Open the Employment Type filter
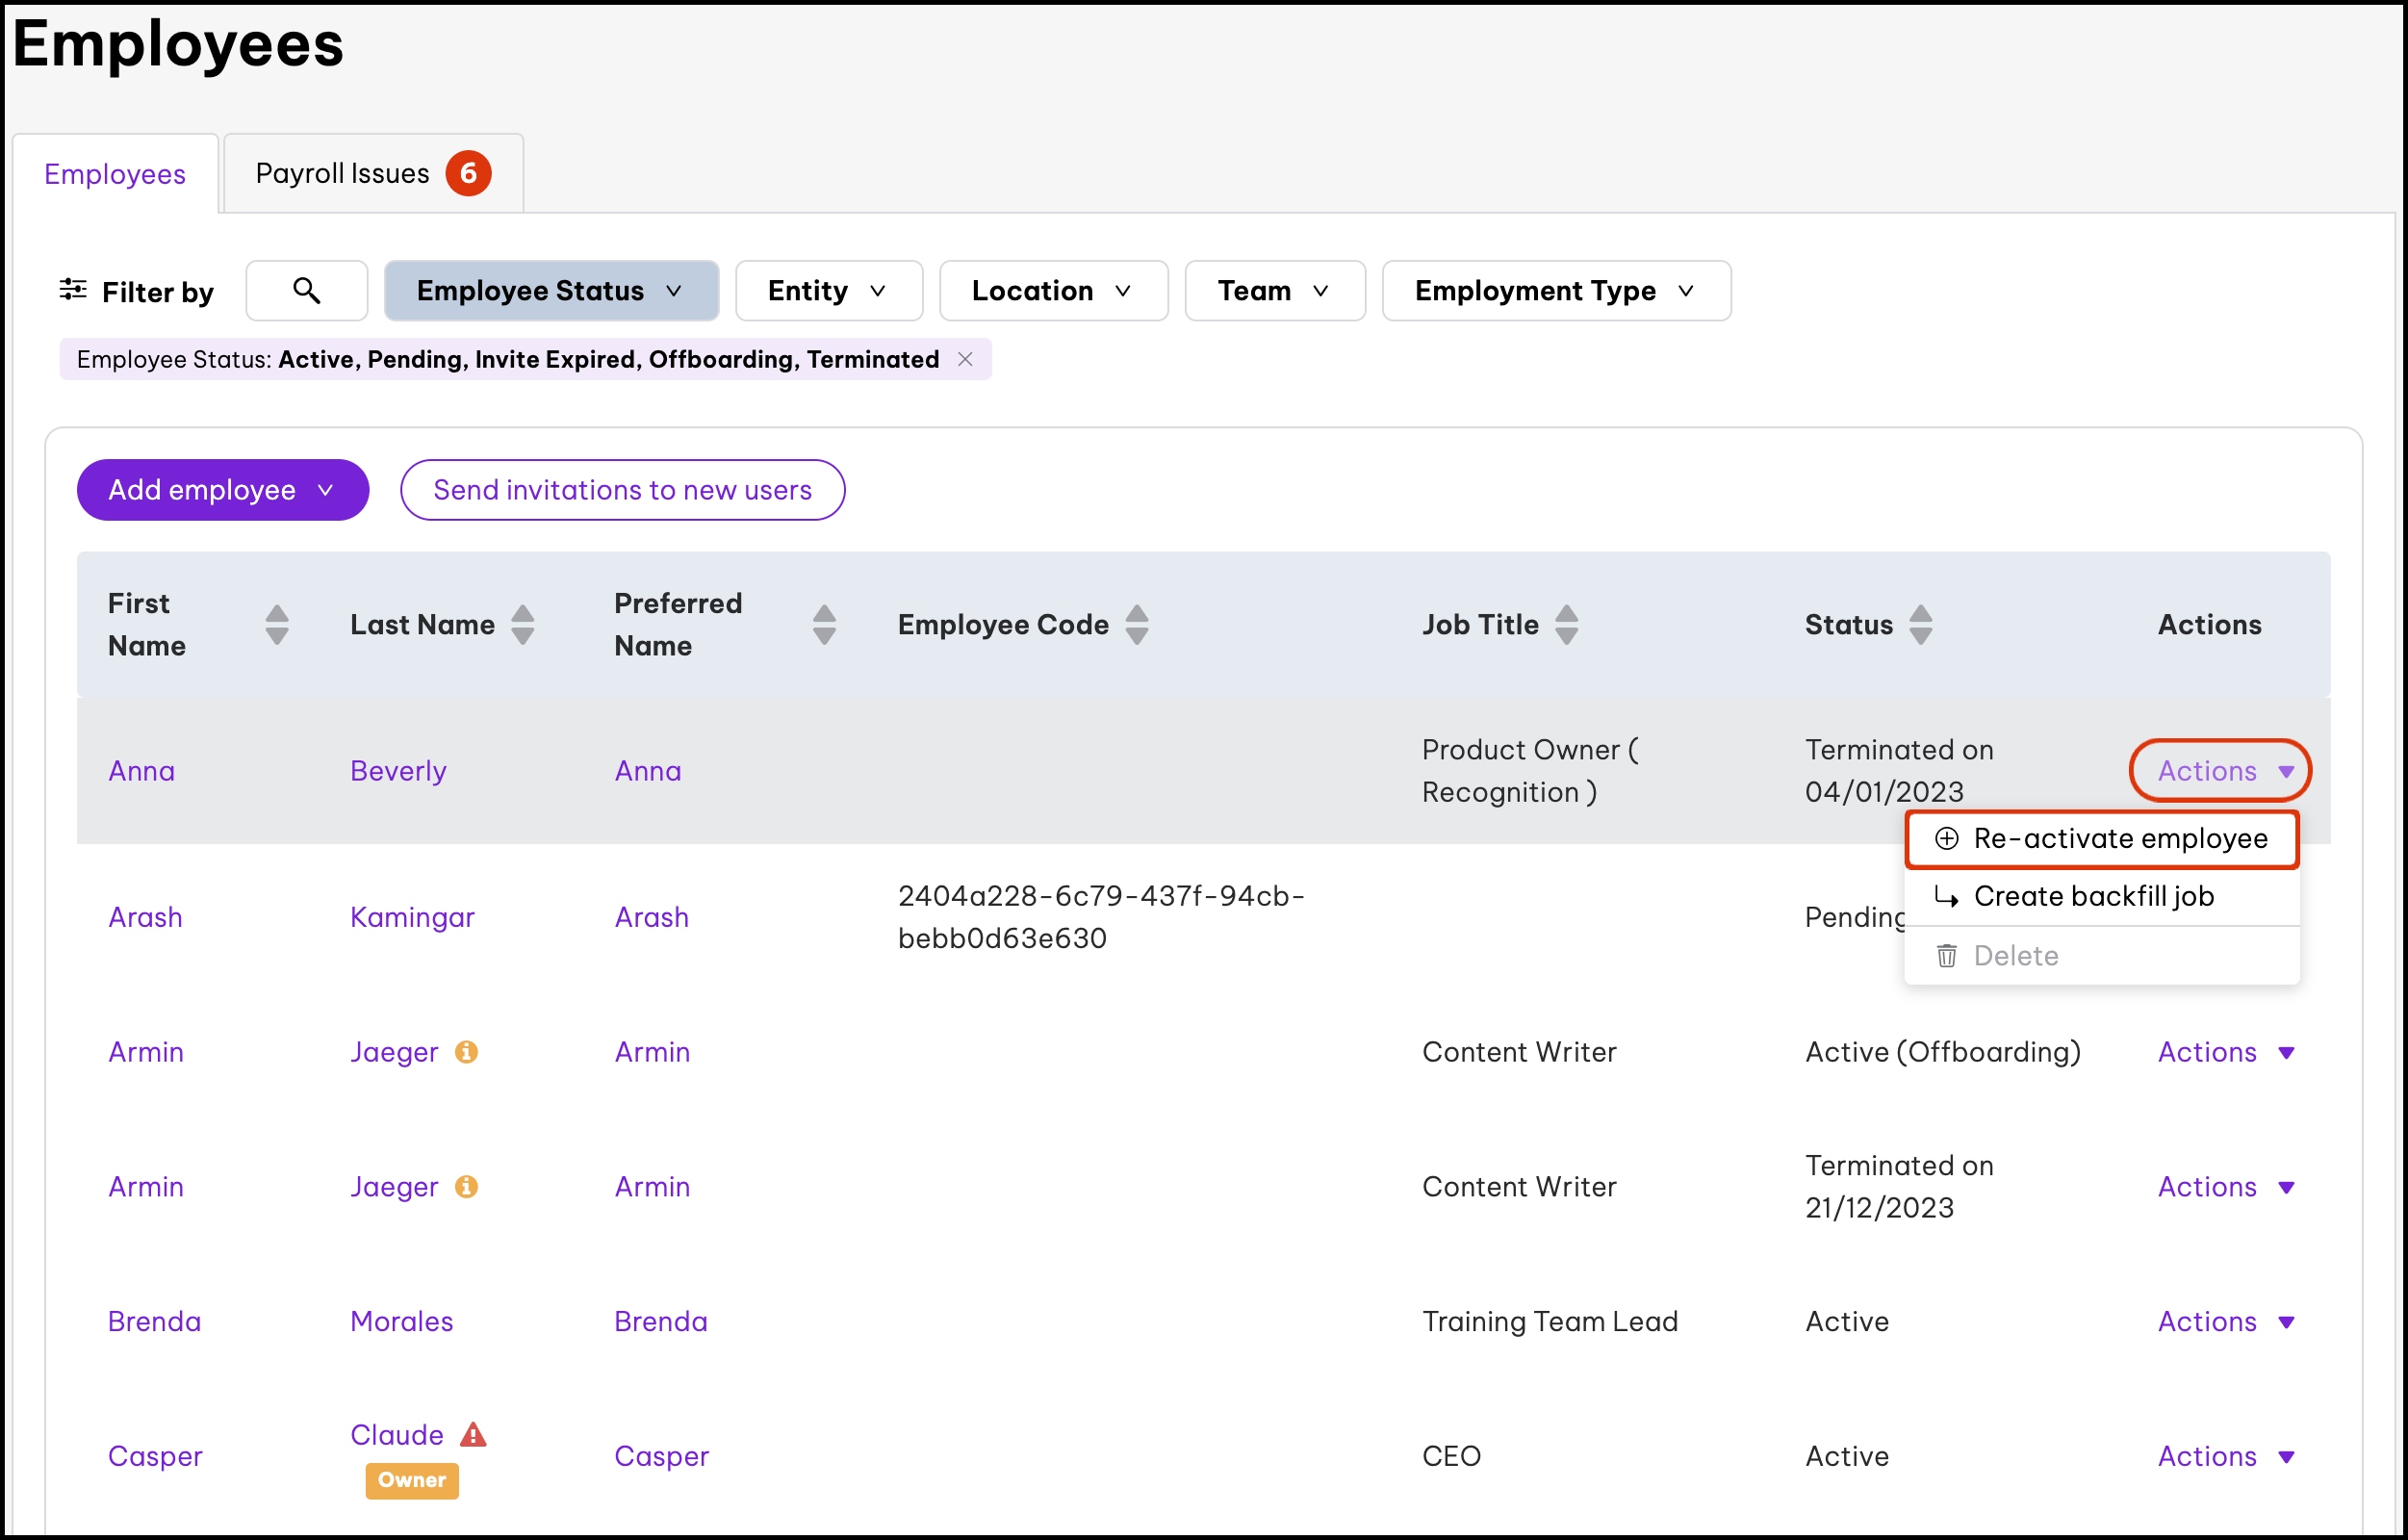The height and width of the screenshot is (1540, 2408). point(1555,291)
